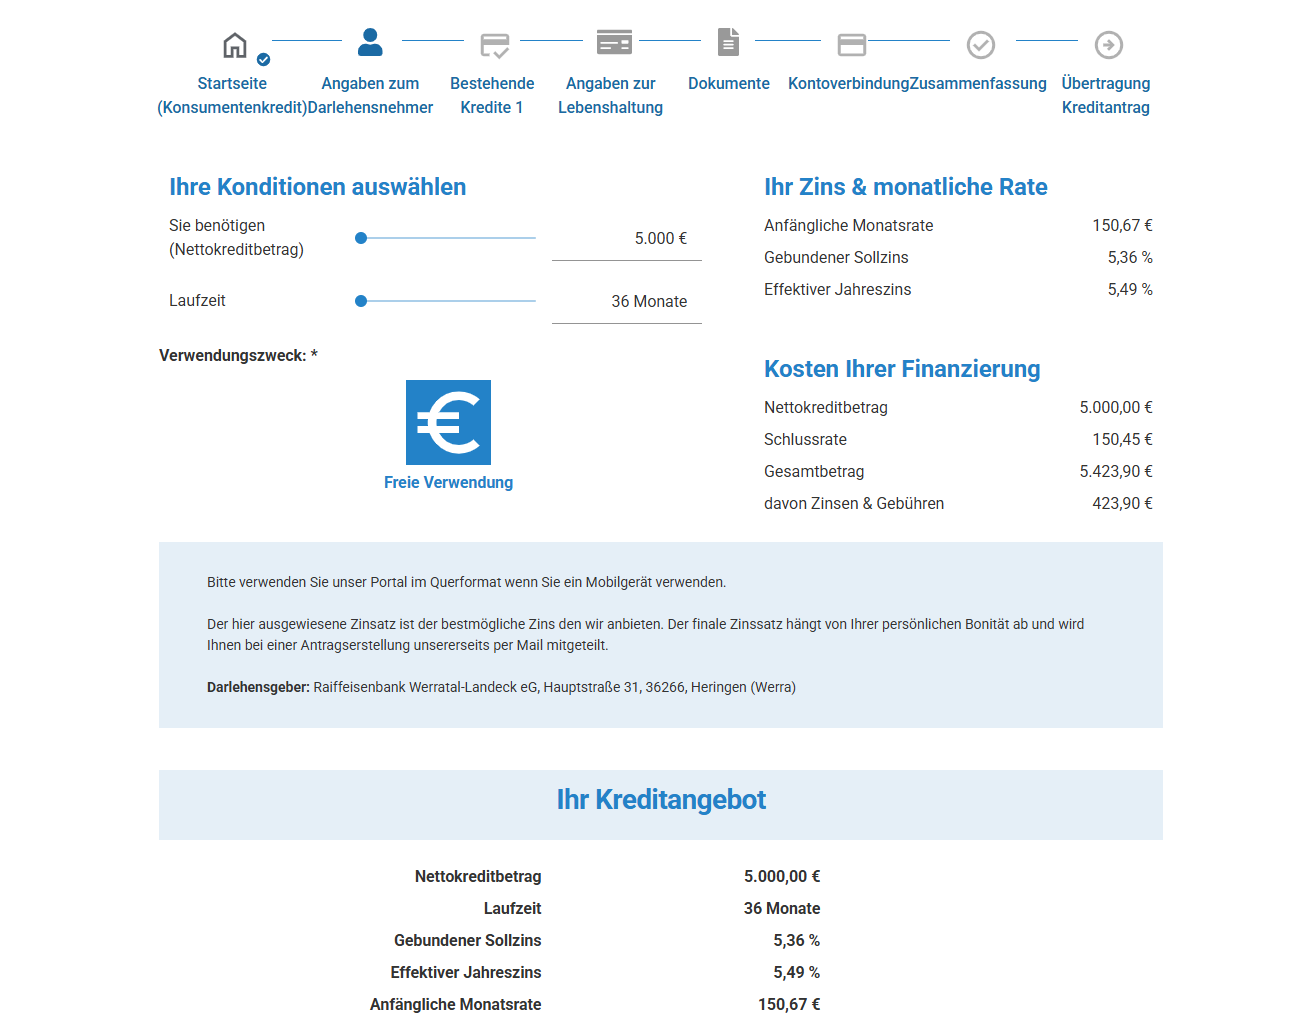Select the Zusammenfassung checkmark circle icon
The width and height of the screenshot is (1303, 1021).
pyautogui.click(x=980, y=45)
